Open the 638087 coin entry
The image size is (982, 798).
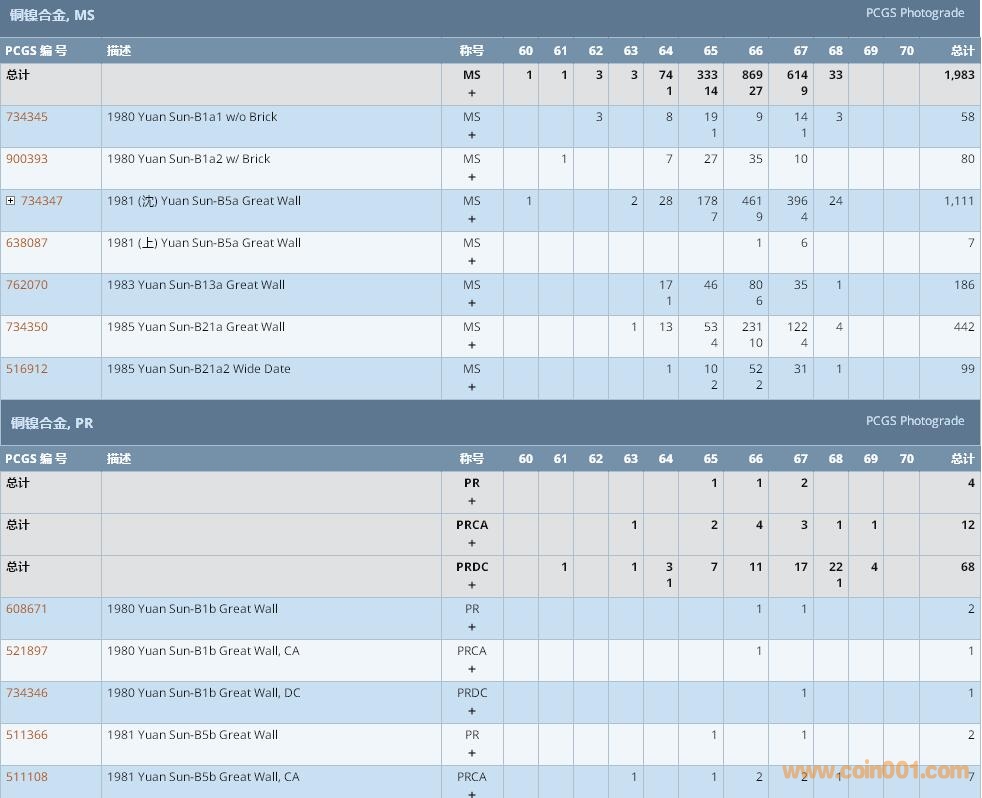27,243
